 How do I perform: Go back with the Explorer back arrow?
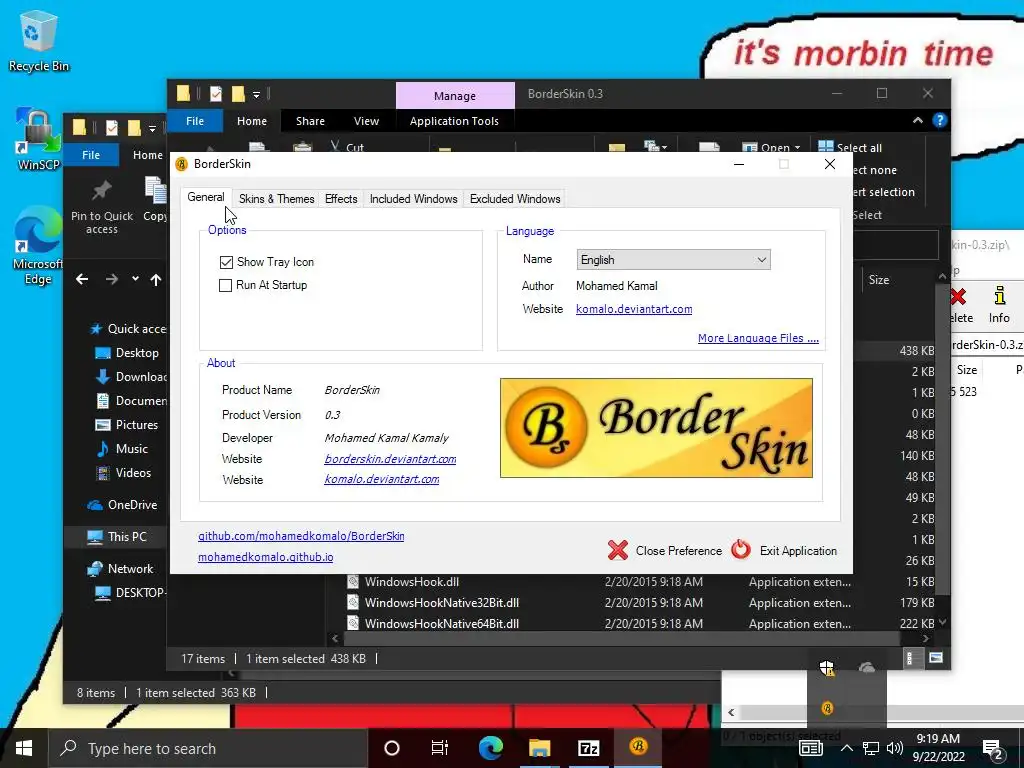coord(82,280)
